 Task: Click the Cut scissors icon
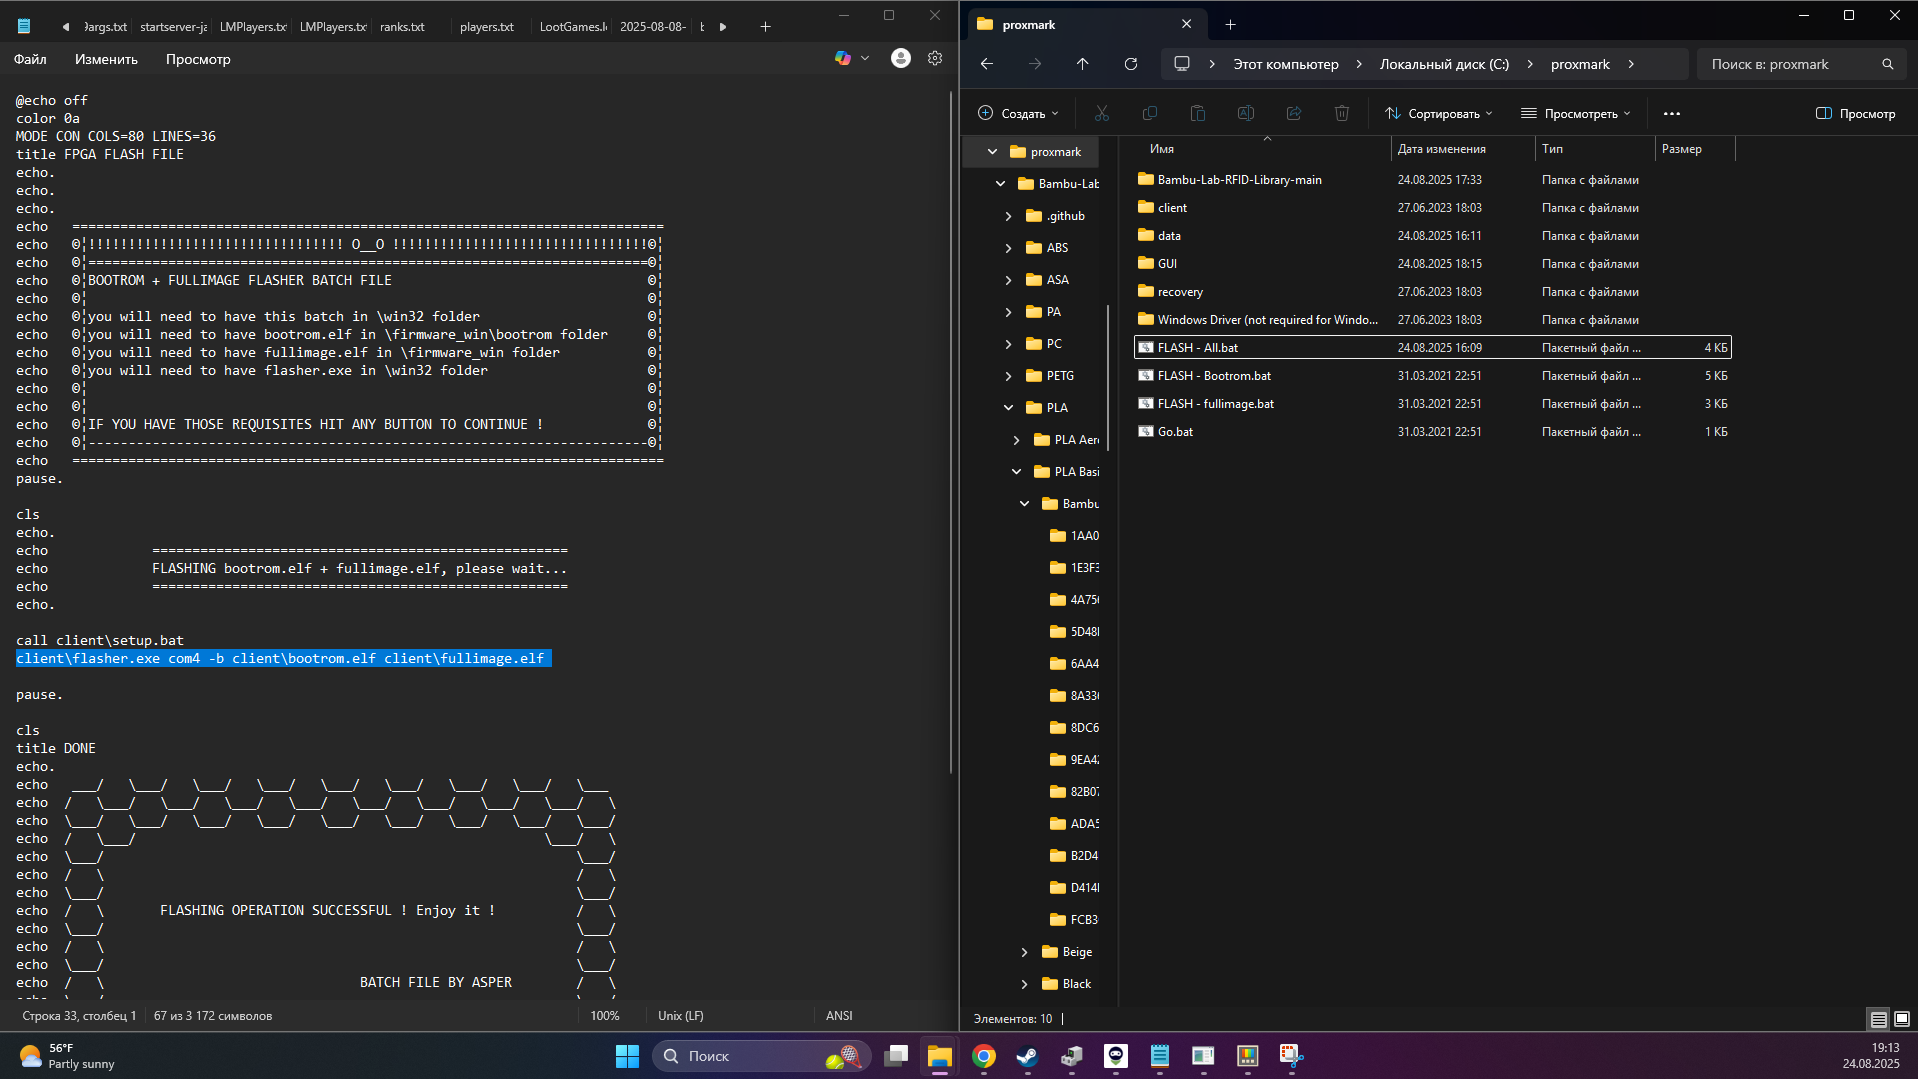pos(1101,113)
